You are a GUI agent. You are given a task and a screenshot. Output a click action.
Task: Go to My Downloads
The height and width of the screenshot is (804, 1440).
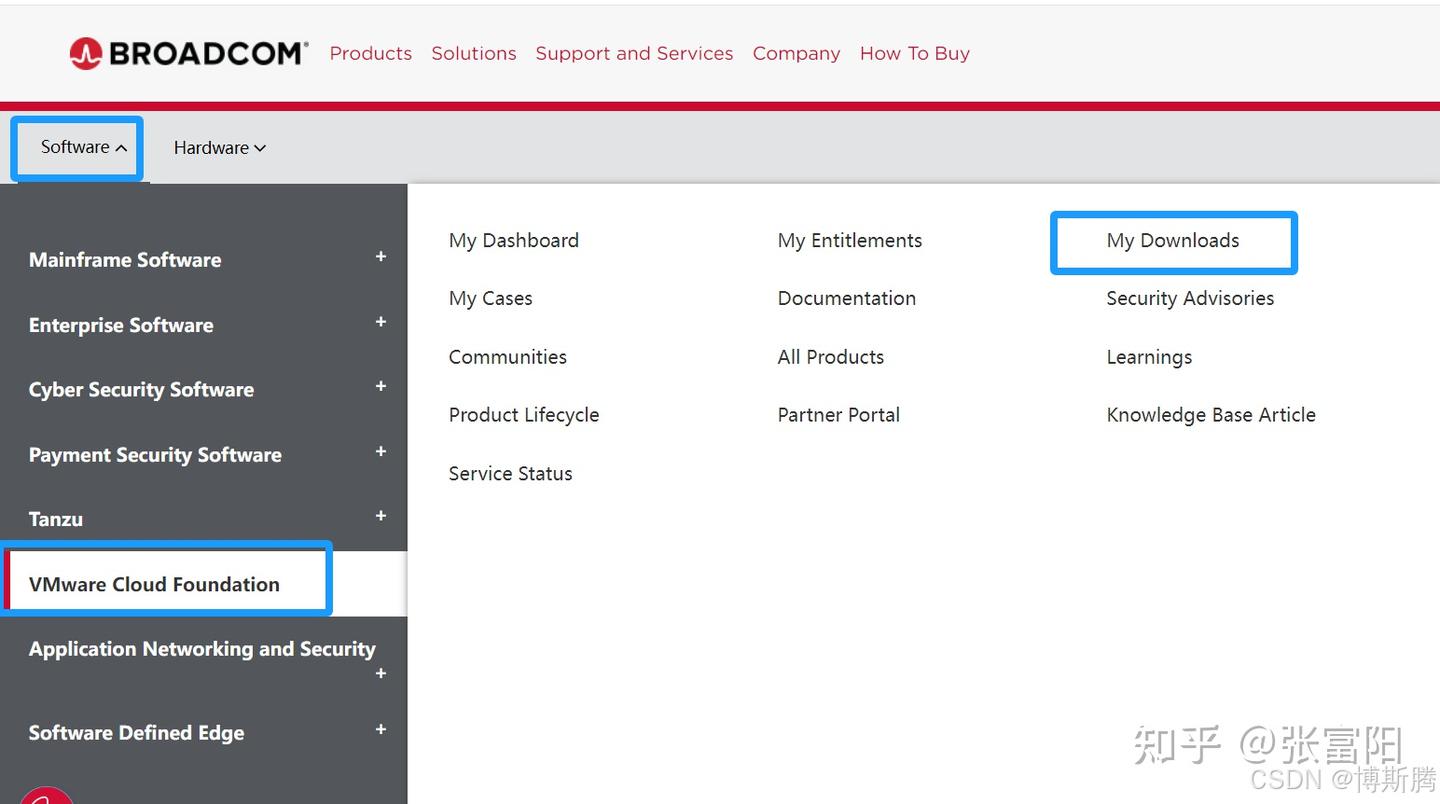(1172, 241)
